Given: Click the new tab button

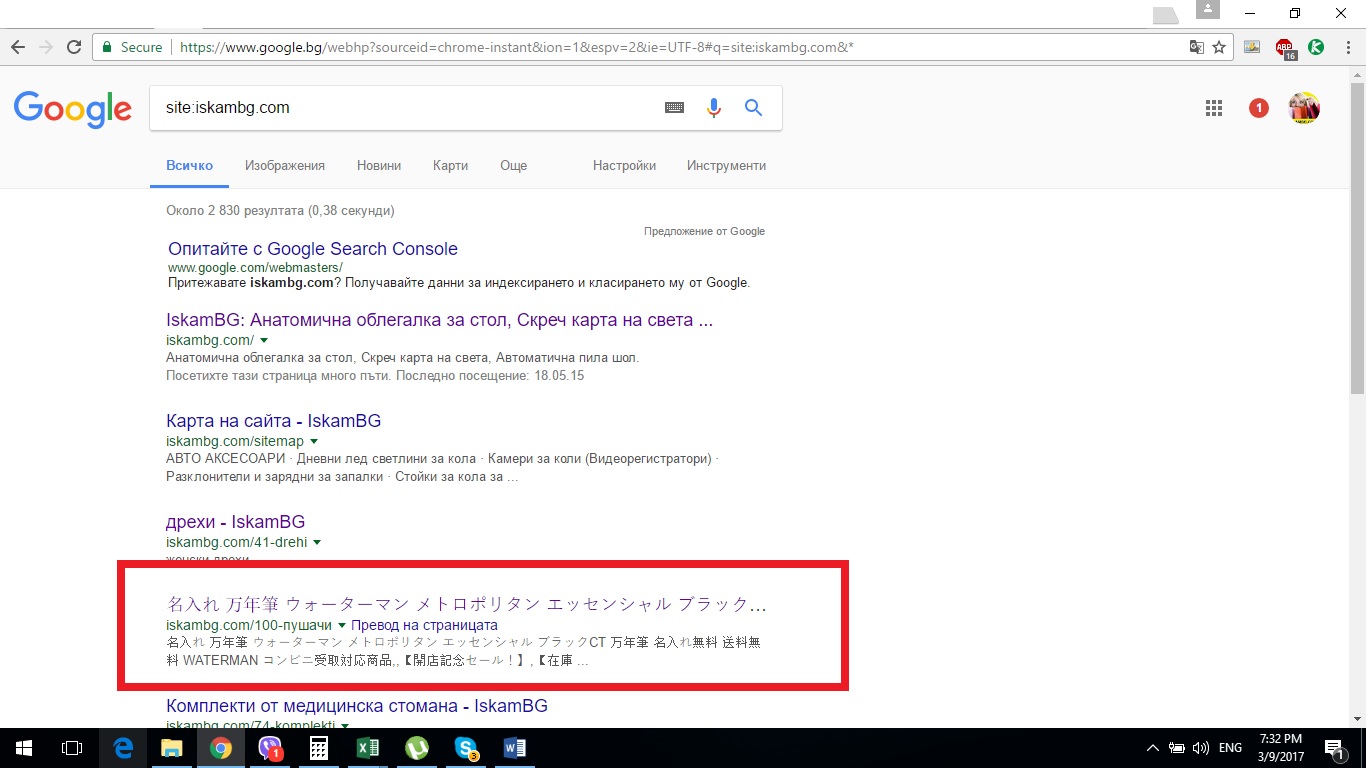Looking at the screenshot, I should click(x=1166, y=14).
